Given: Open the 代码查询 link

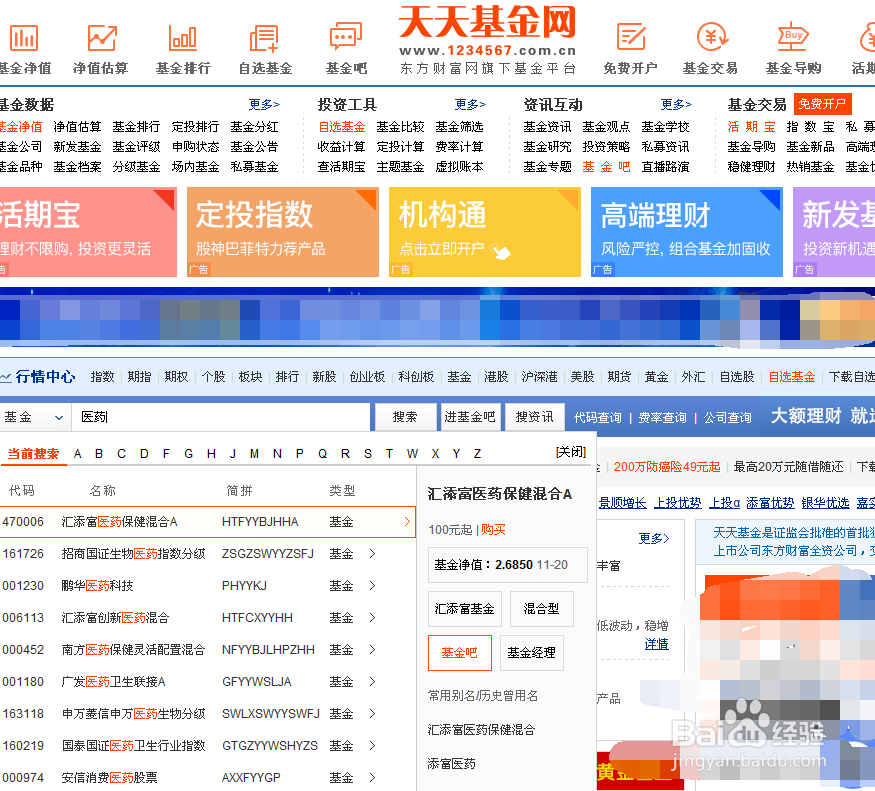Looking at the screenshot, I should tap(597, 418).
